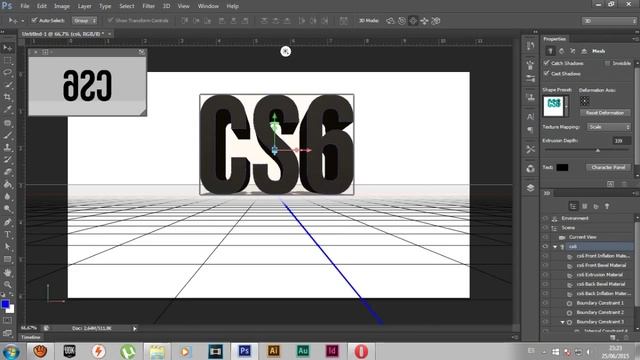640x360 pixels.
Task: Click the foreground blue color swatch
Action: pyautogui.click(x=5, y=304)
